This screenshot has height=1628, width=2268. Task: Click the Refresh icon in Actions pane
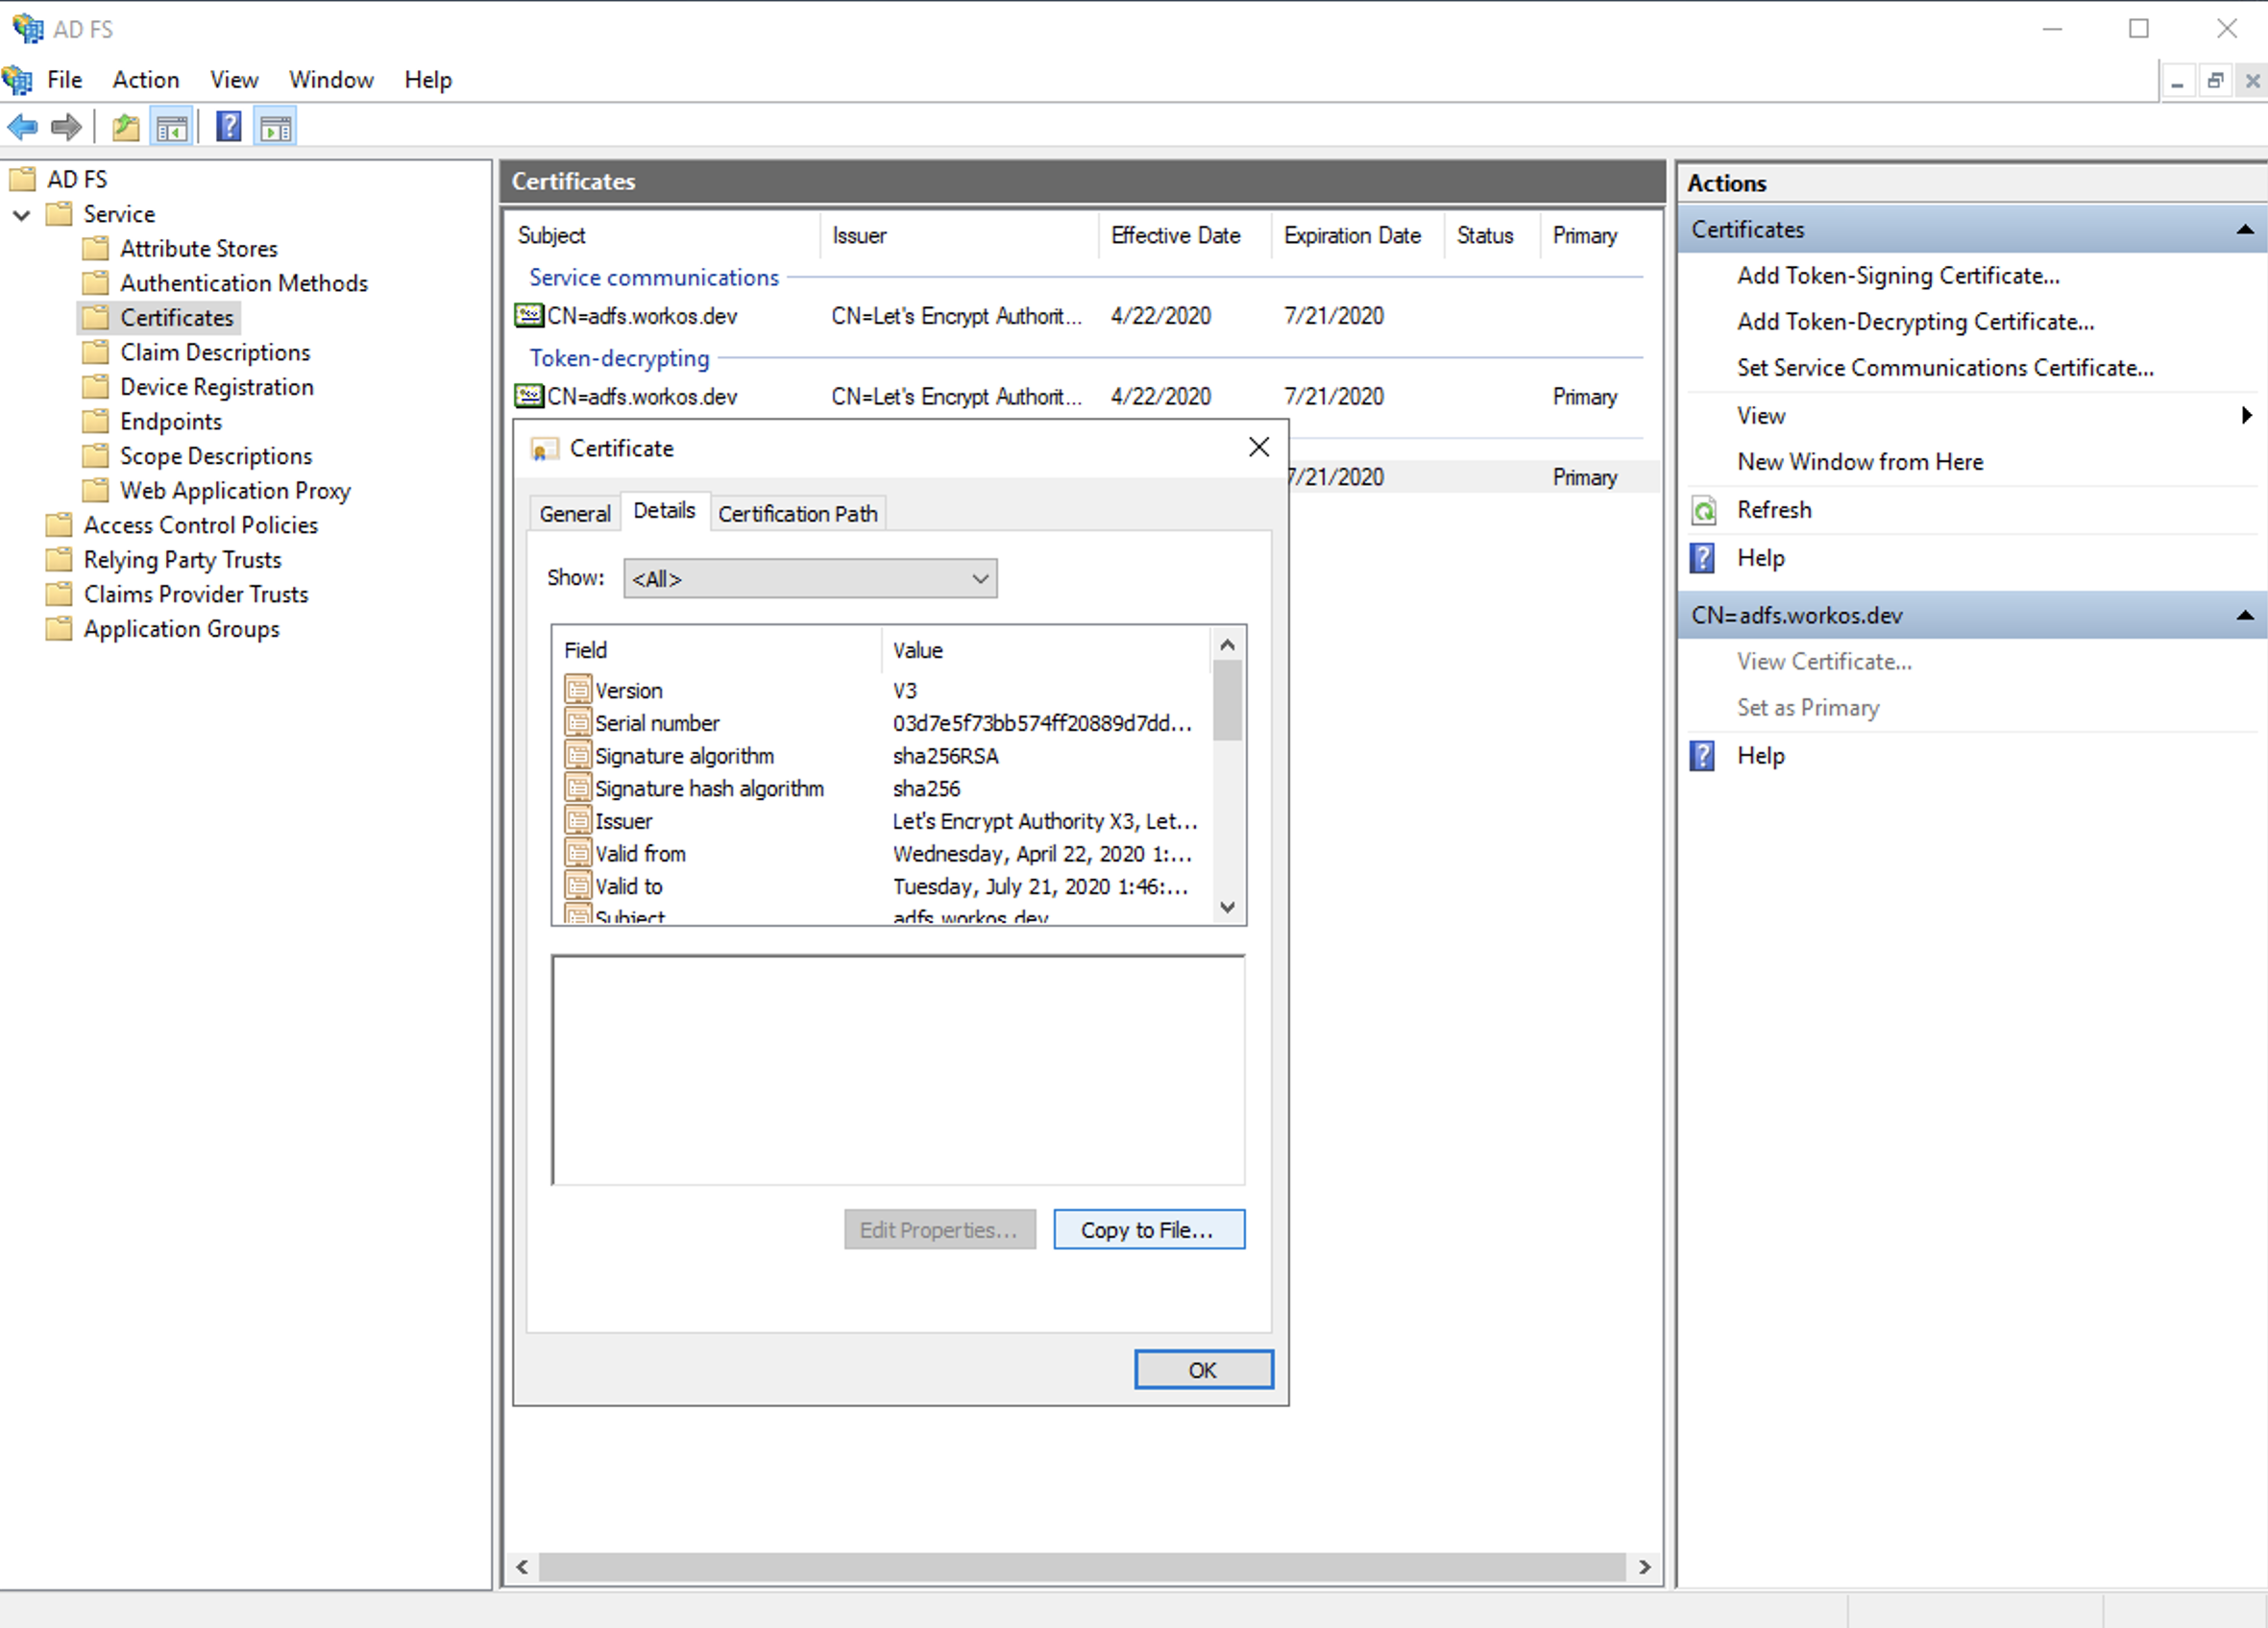1703,510
